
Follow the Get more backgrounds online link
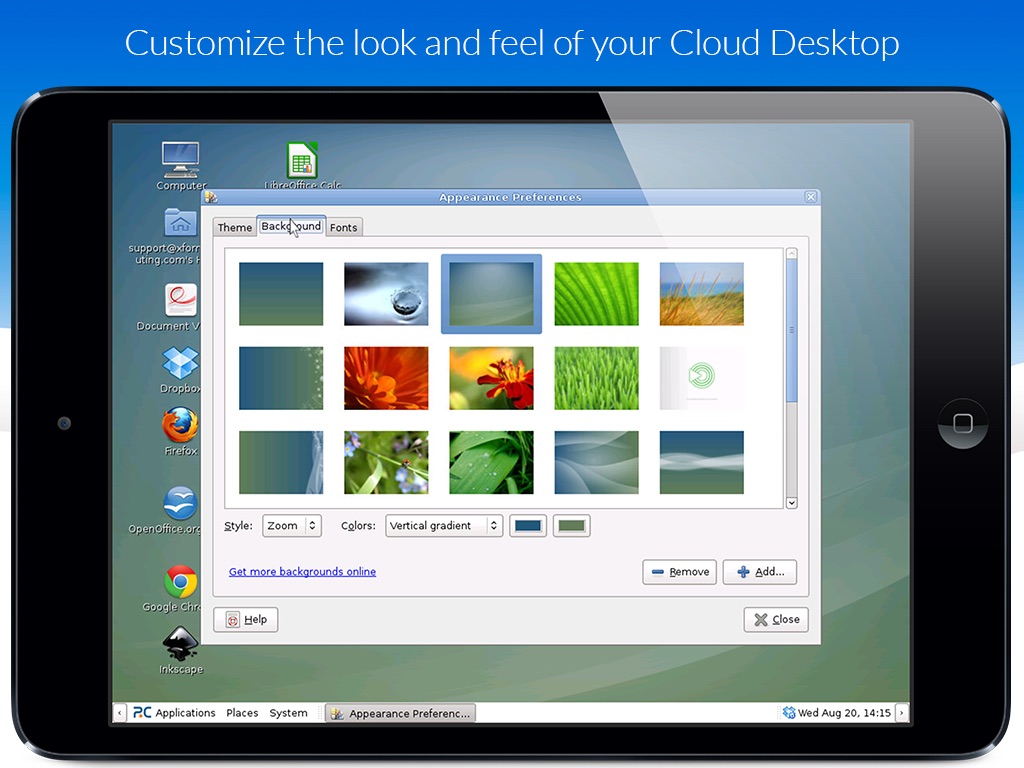pos(302,571)
